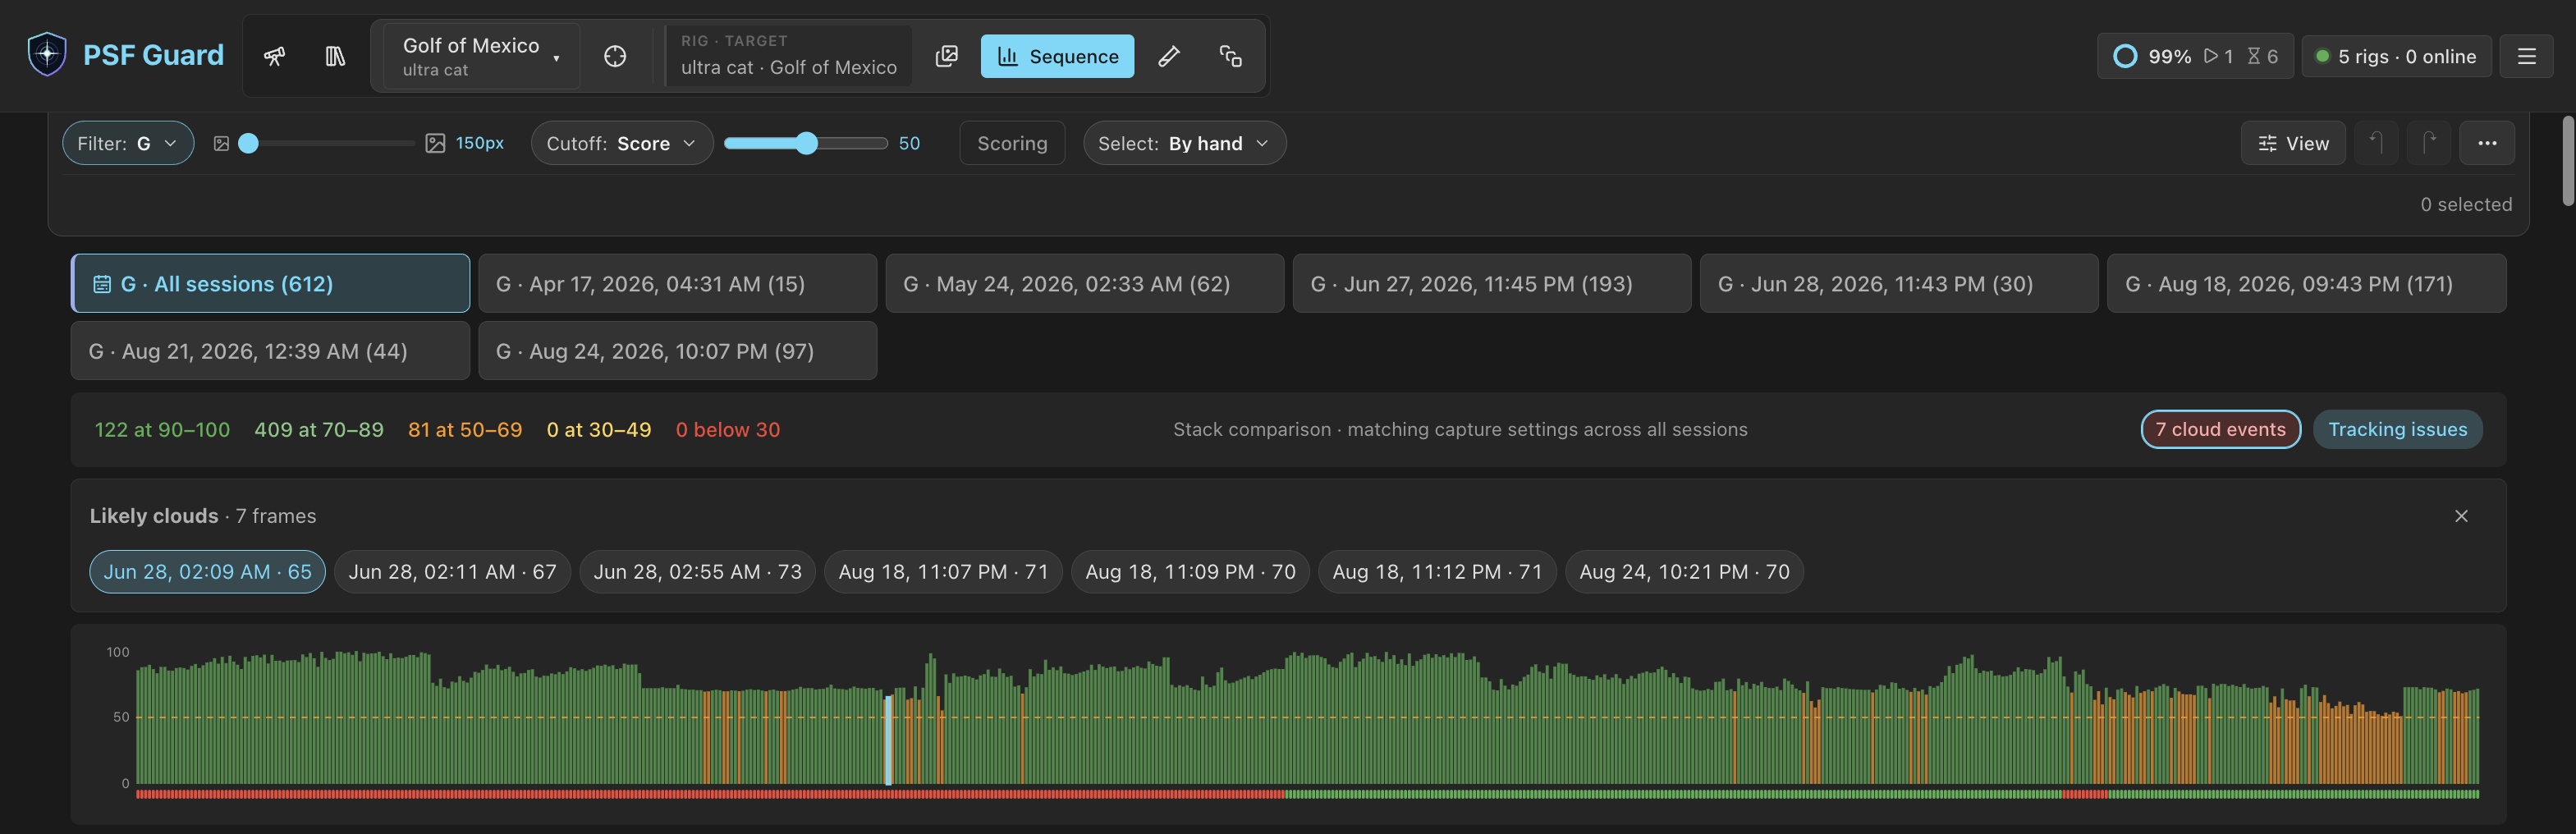This screenshot has height=834, width=2576.
Task: Select cloud frame Aug 24, 10:21 PM · 70
Action: click(1684, 571)
